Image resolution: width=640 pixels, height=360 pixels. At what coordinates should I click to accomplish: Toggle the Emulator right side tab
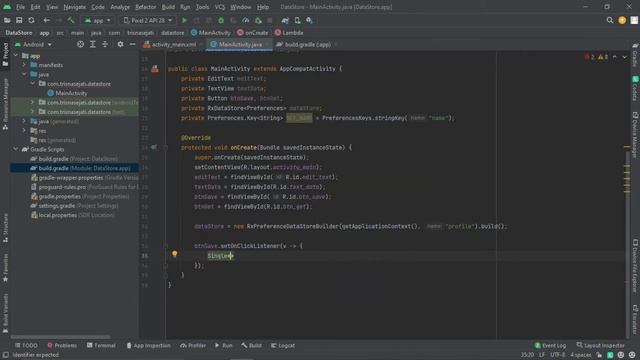[635, 319]
